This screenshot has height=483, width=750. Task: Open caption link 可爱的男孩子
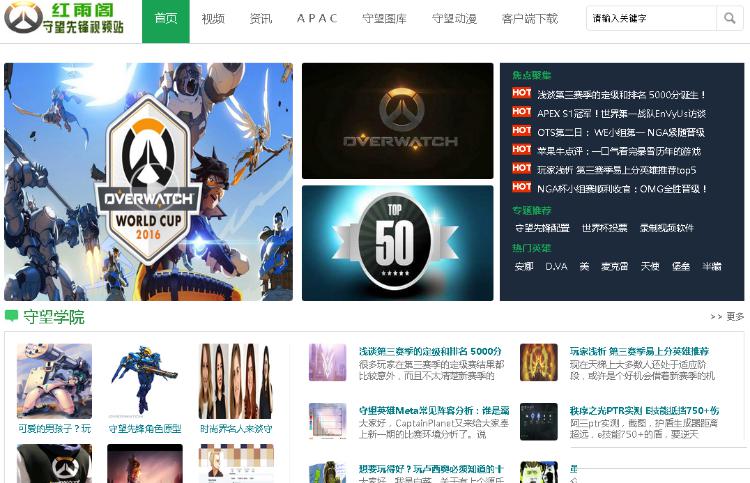54,428
